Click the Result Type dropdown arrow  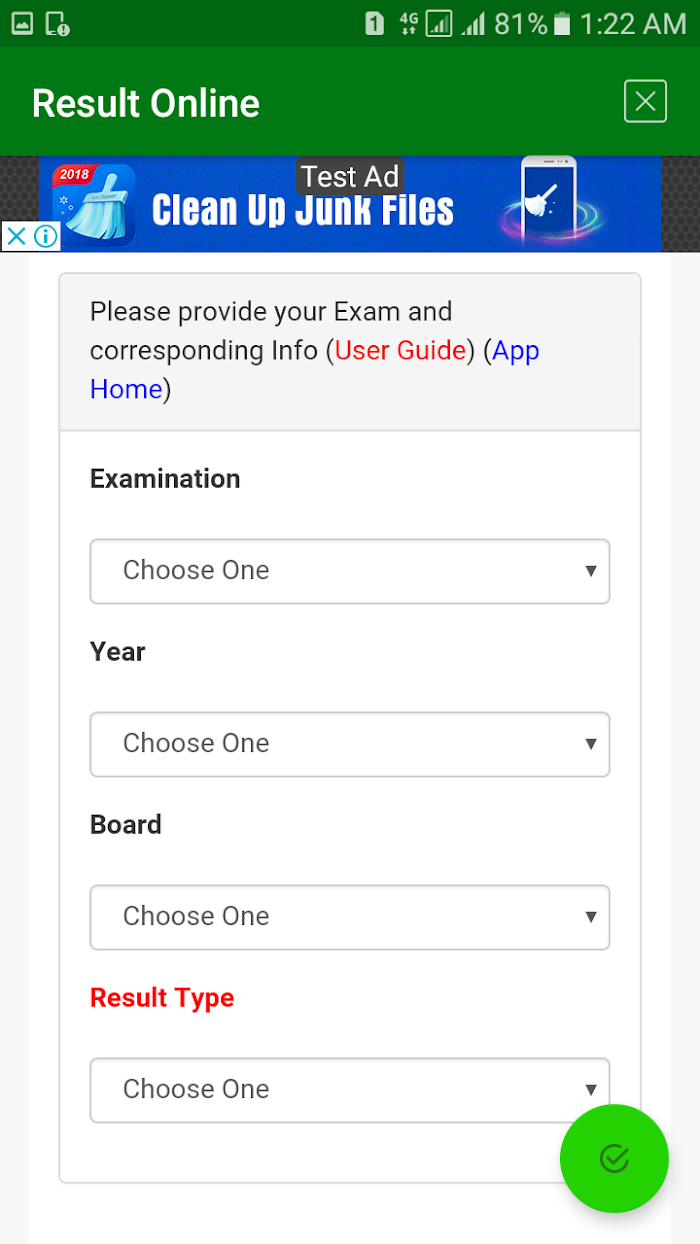591,1090
